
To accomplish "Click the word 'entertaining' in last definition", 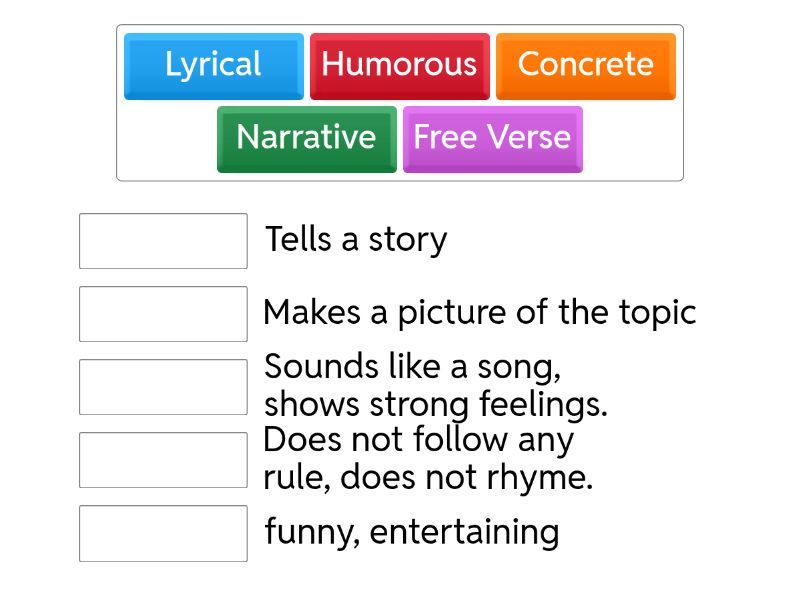I will (464, 532).
